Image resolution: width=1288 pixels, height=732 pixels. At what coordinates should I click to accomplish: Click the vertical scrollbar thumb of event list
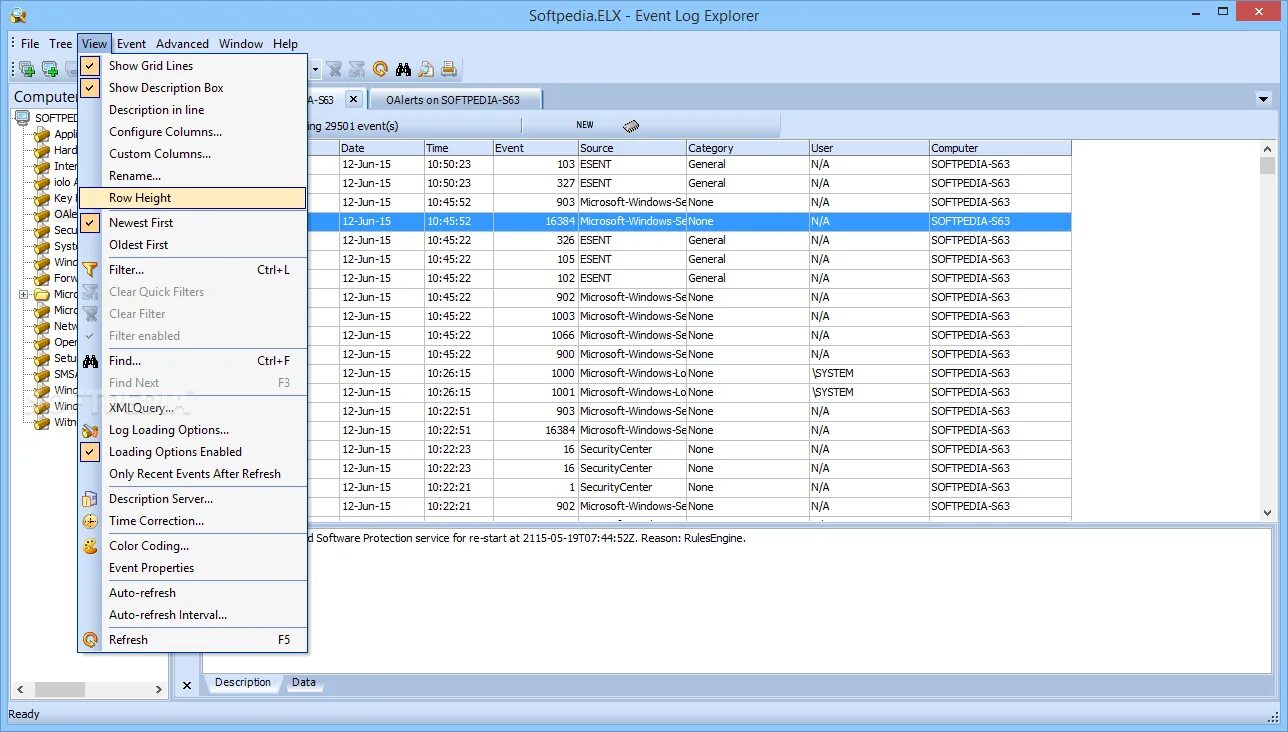pos(1267,166)
